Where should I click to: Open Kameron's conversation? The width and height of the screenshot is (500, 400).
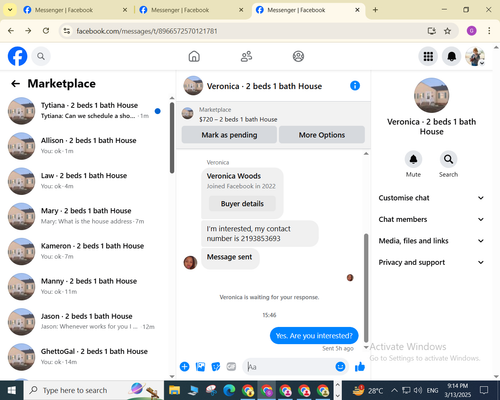click(x=85, y=251)
